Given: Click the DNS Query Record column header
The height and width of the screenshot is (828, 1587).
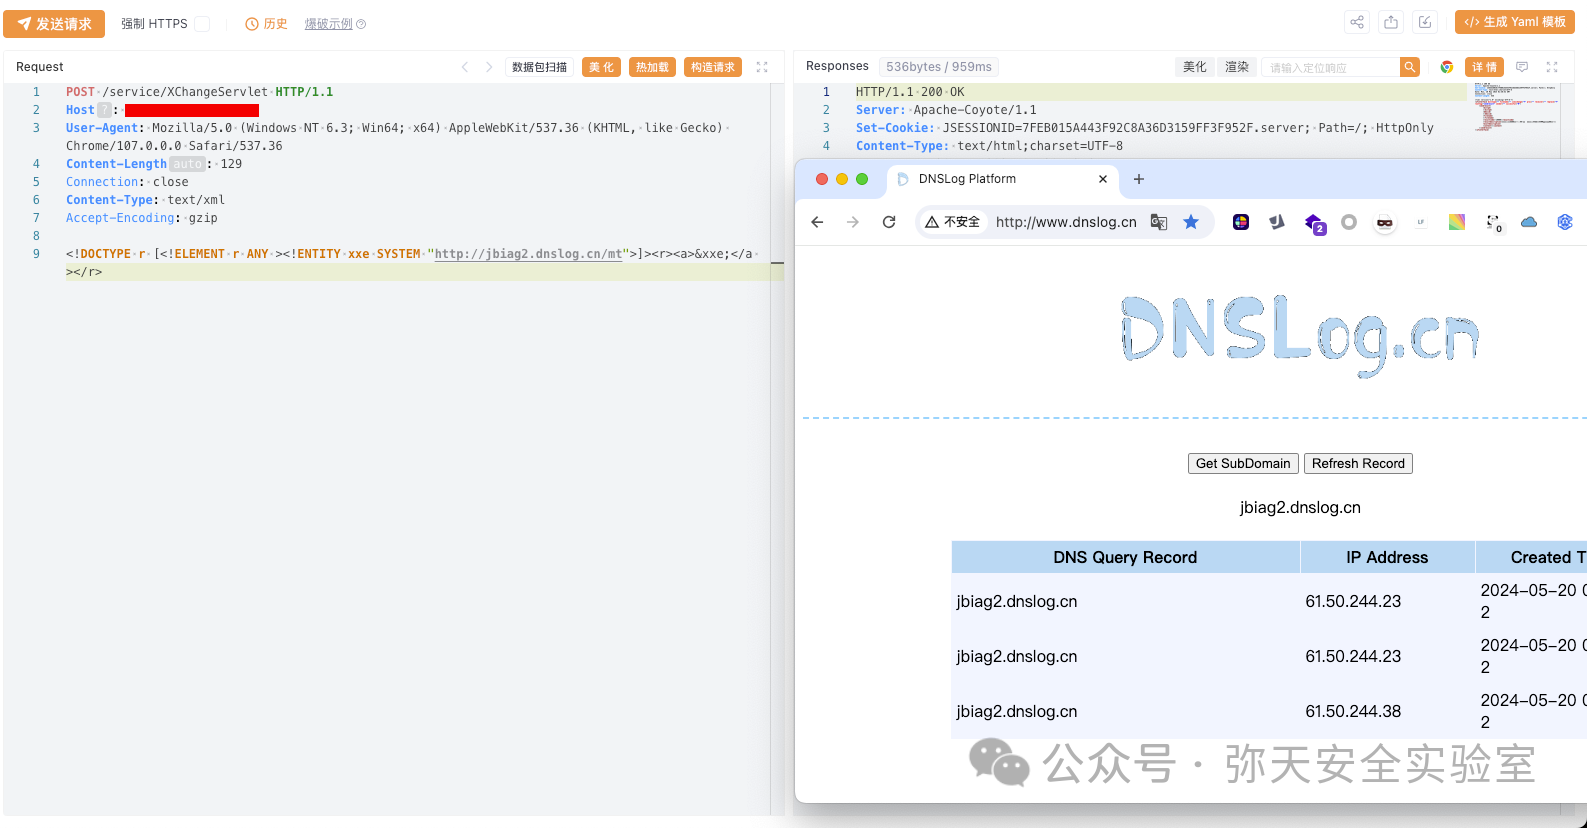Looking at the screenshot, I should point(1125,557).
